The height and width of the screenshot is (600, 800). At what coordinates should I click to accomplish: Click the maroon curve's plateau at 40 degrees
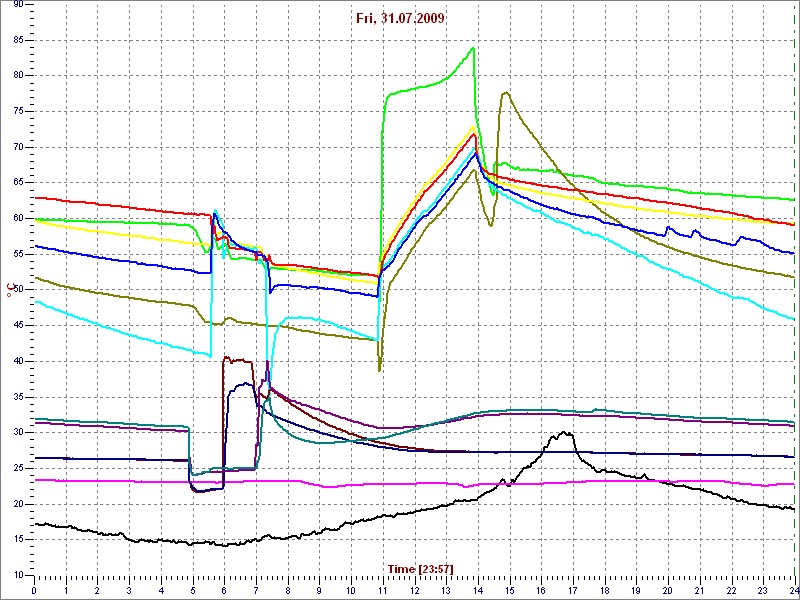238,359
